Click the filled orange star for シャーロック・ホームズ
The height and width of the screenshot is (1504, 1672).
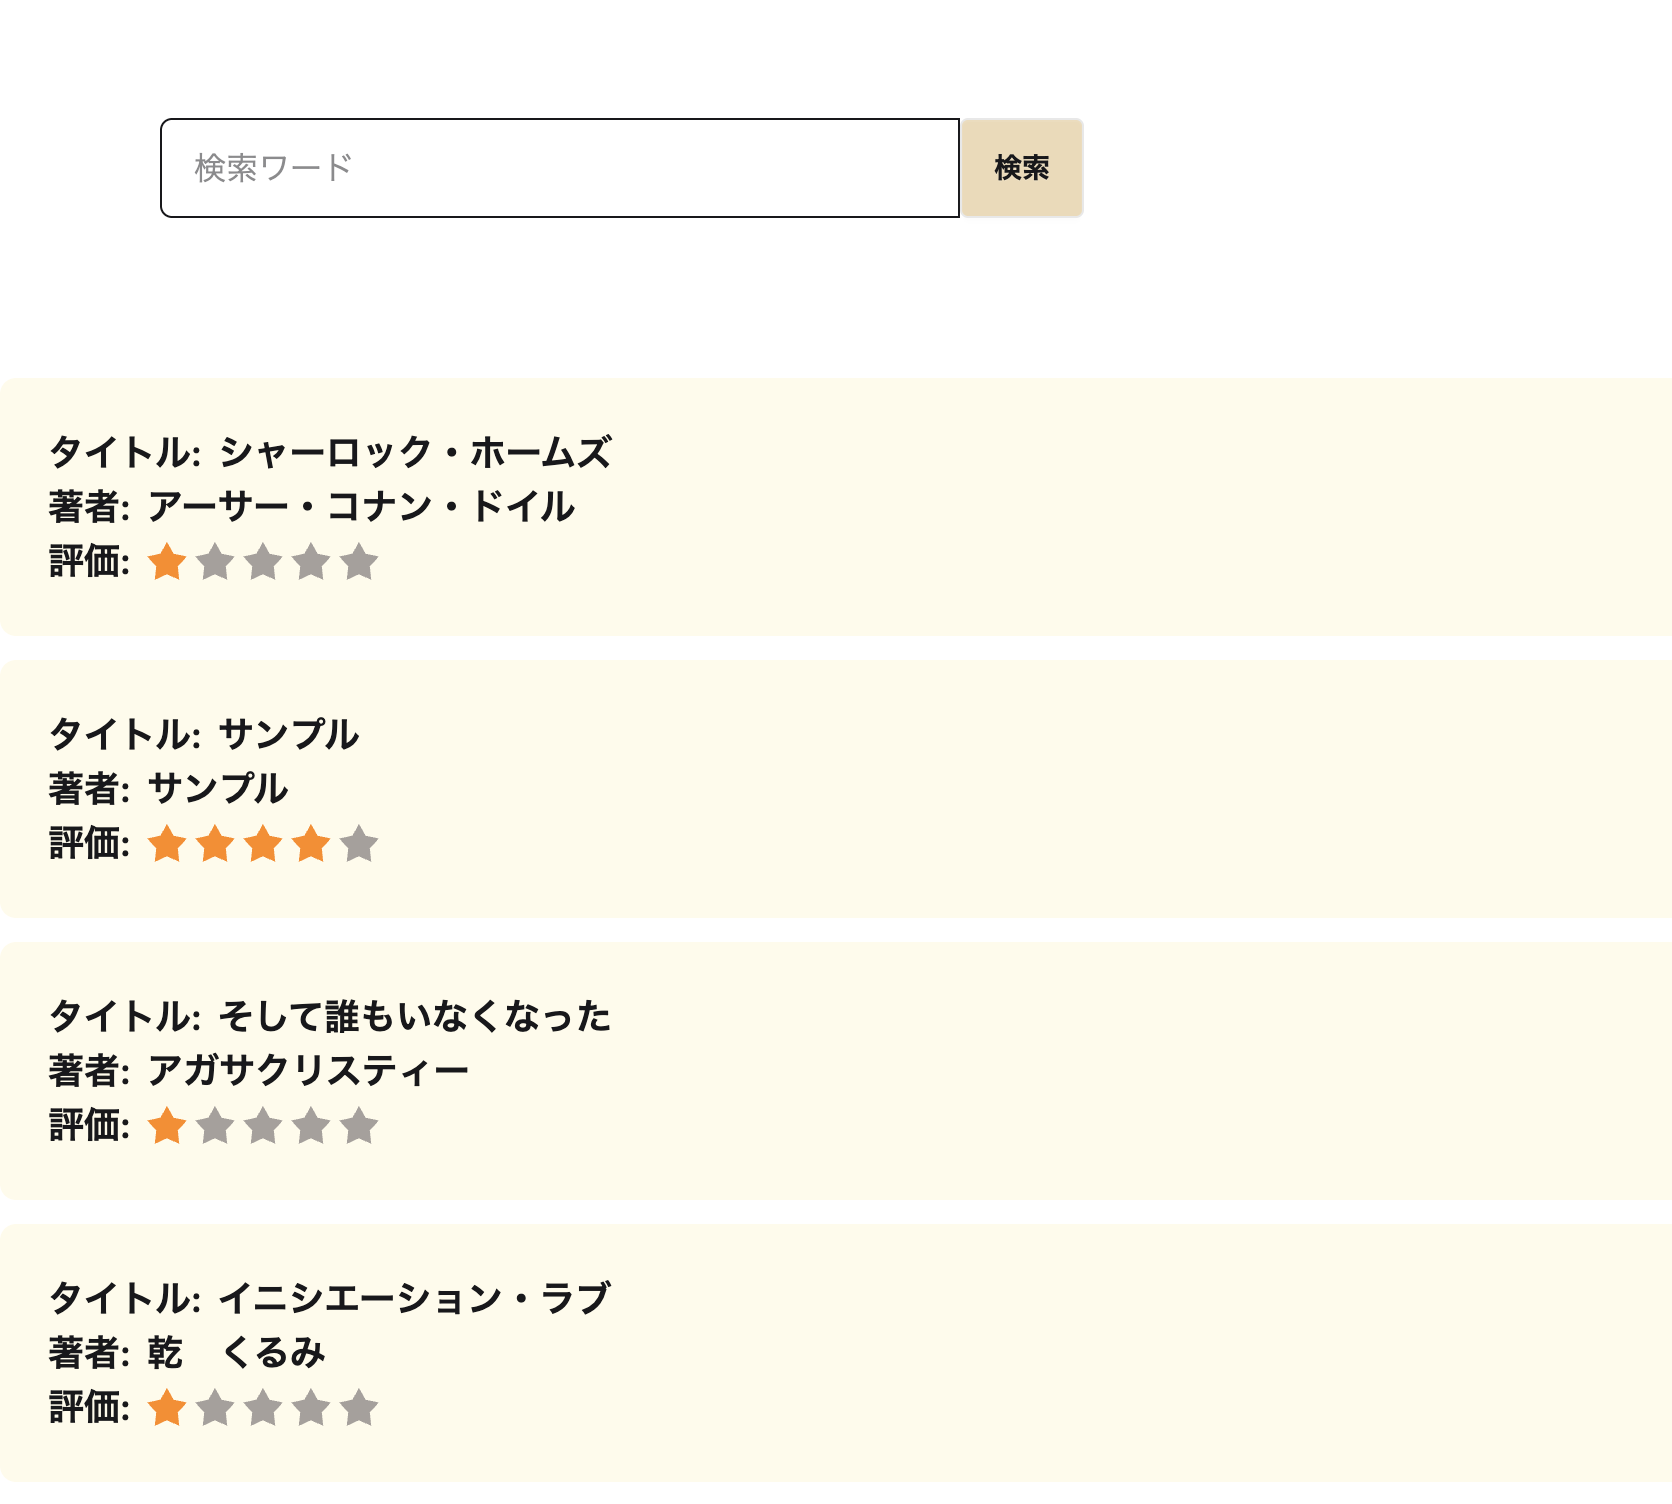point(168,562)
